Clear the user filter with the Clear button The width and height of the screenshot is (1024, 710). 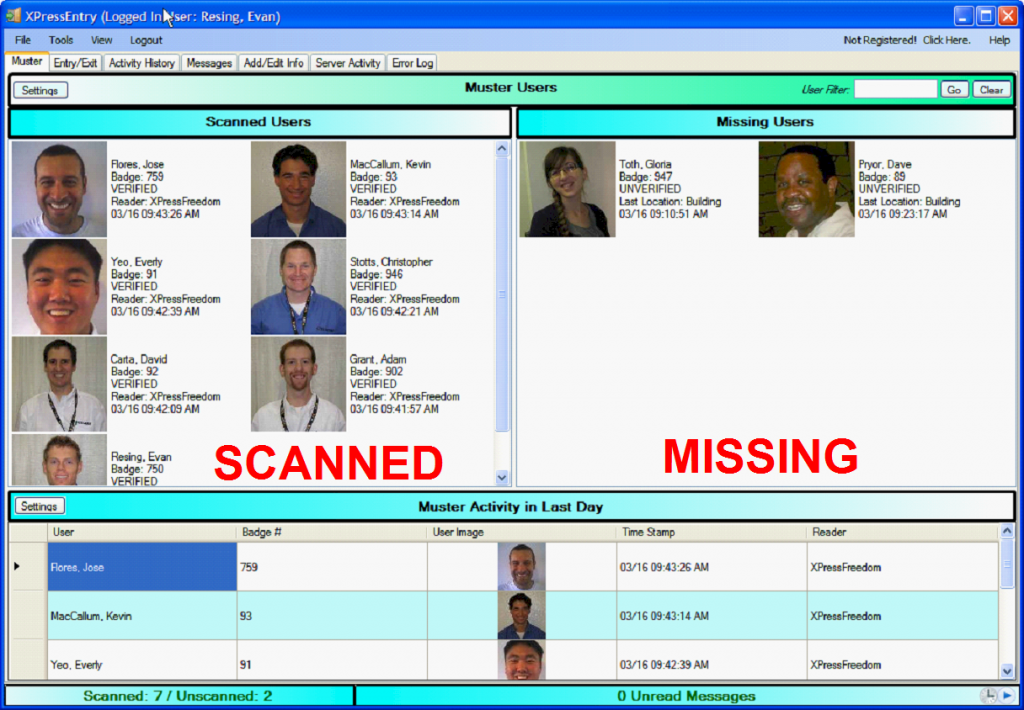click(x=991, y=89)
